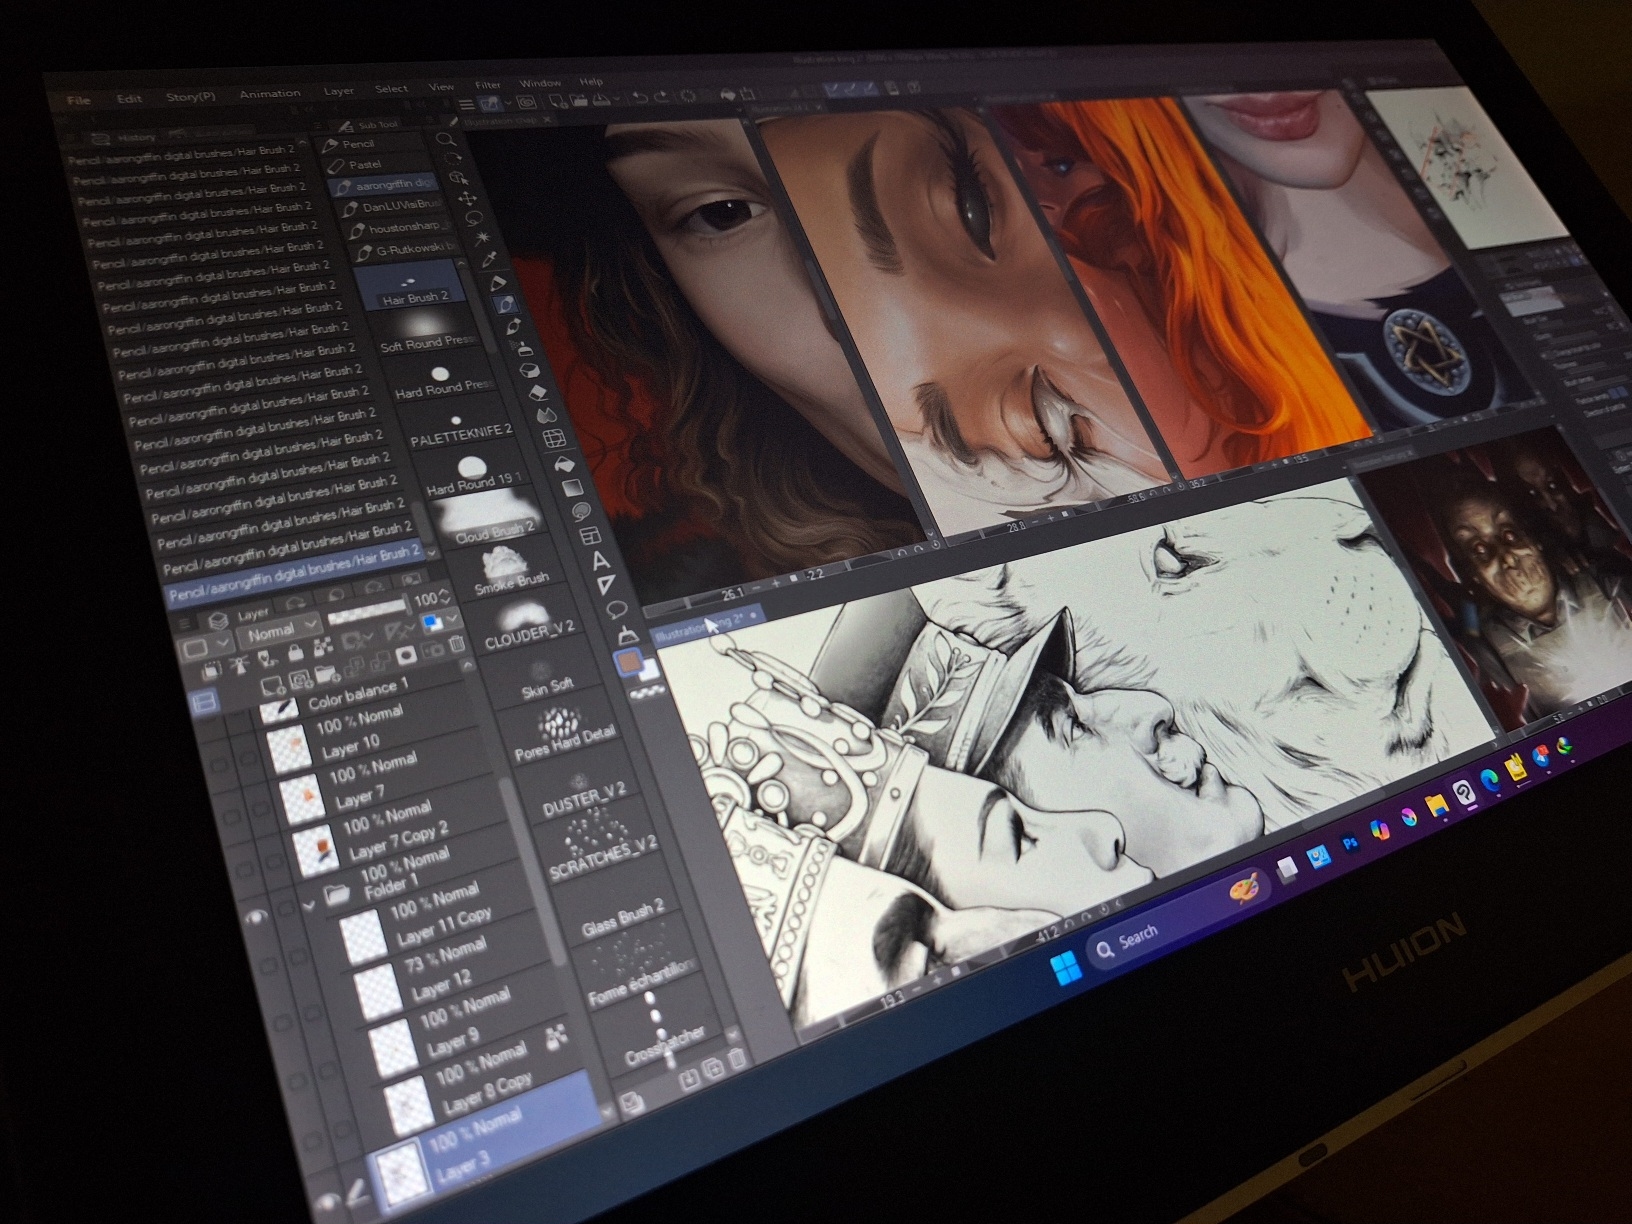Hide Folder 1 using its eye icon
This screenshot has height=1224, width=1632.
pos(257,915)
